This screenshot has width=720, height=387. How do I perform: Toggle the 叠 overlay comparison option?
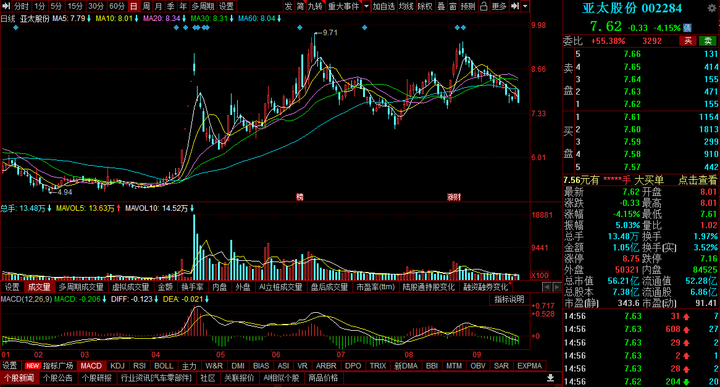[x=441, y=6]
